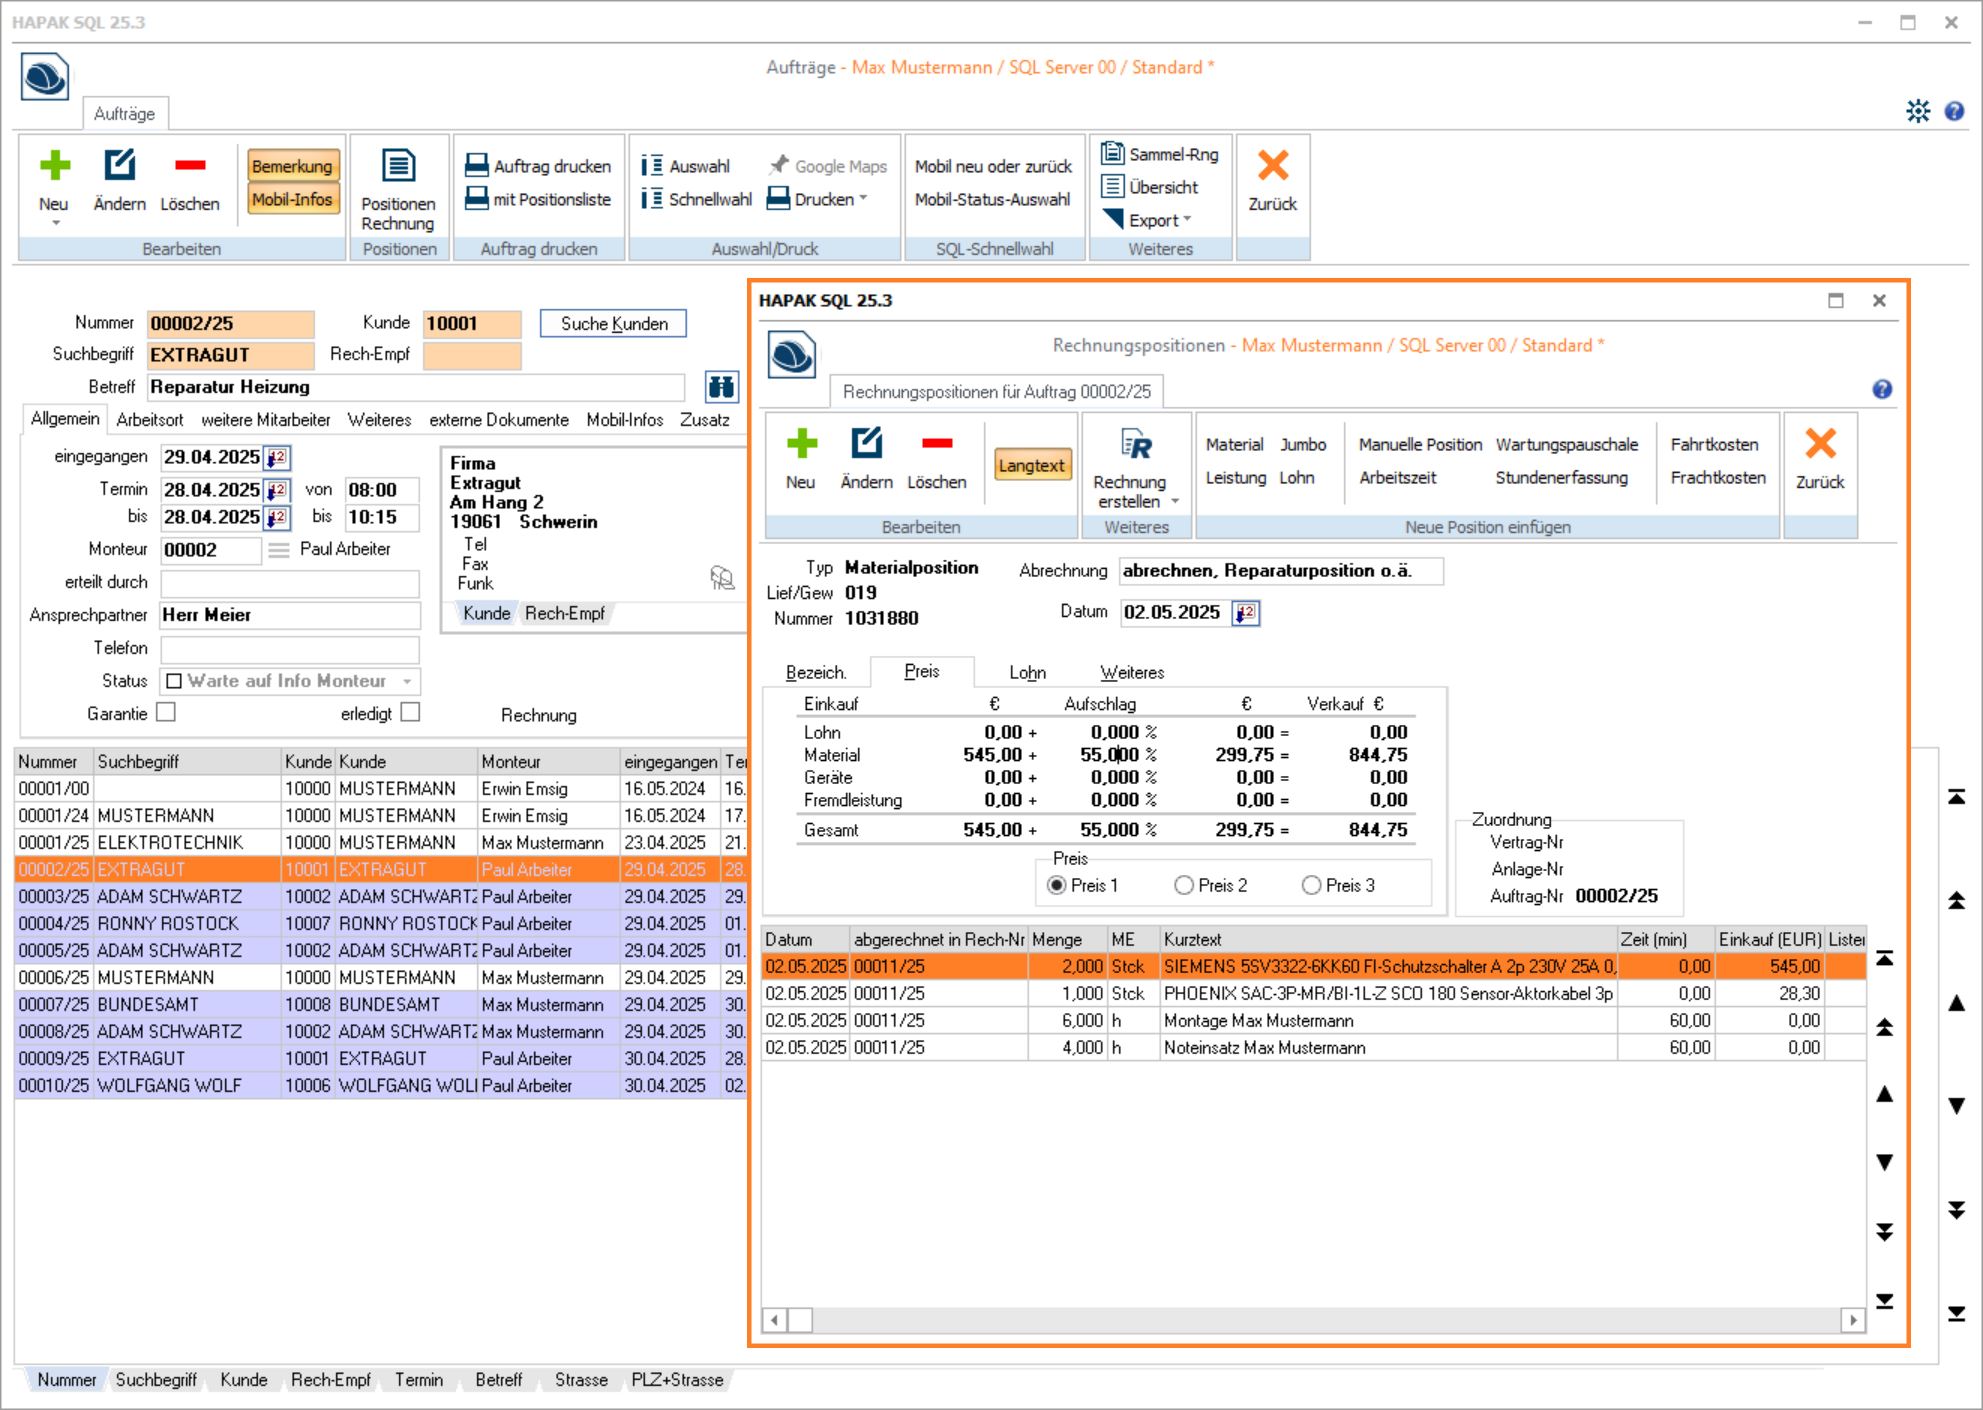1983x1410 pixels.
Task: Open the Lohn tab in position details
Action: (x=1027, y=673)
